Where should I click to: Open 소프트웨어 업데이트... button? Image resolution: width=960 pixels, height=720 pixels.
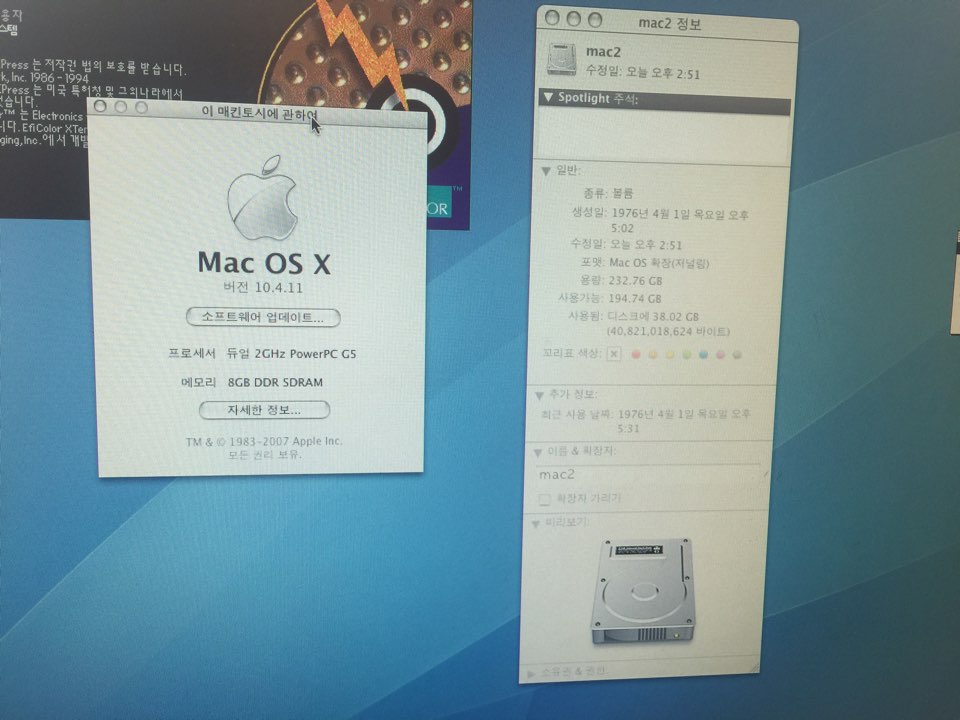tap(263, 318)
